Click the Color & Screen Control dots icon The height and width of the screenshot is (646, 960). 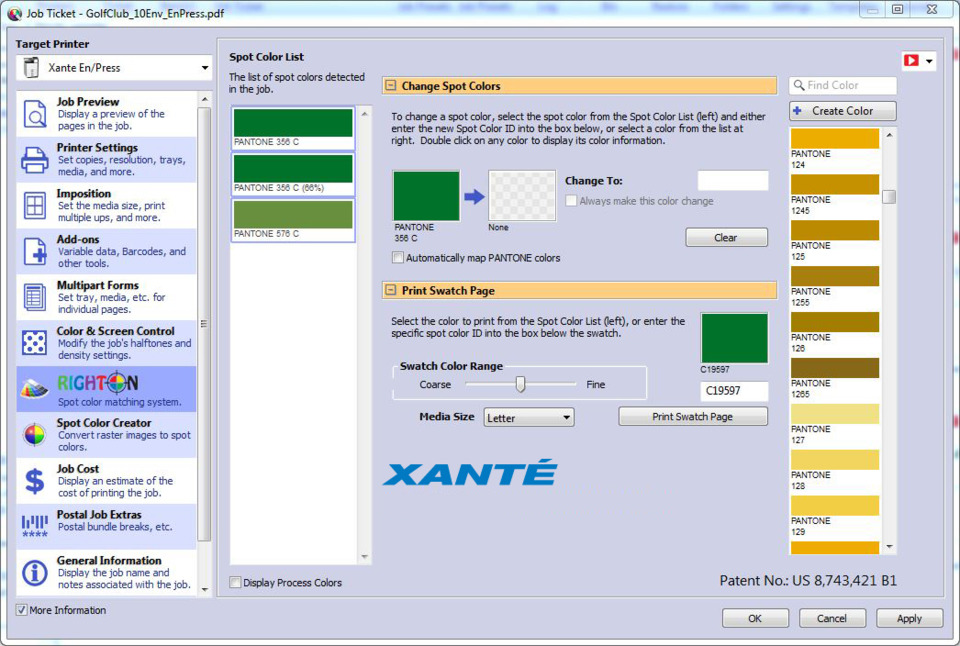point(34,343)
